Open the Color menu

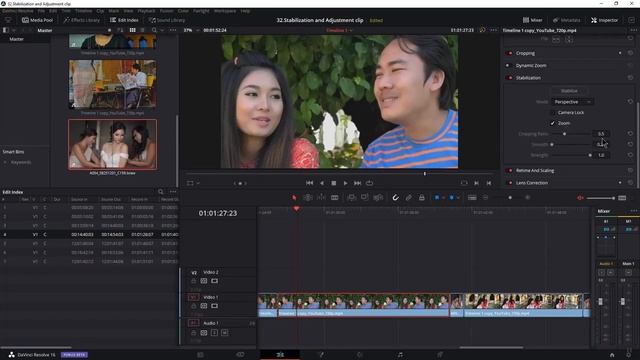click(183, 11)
